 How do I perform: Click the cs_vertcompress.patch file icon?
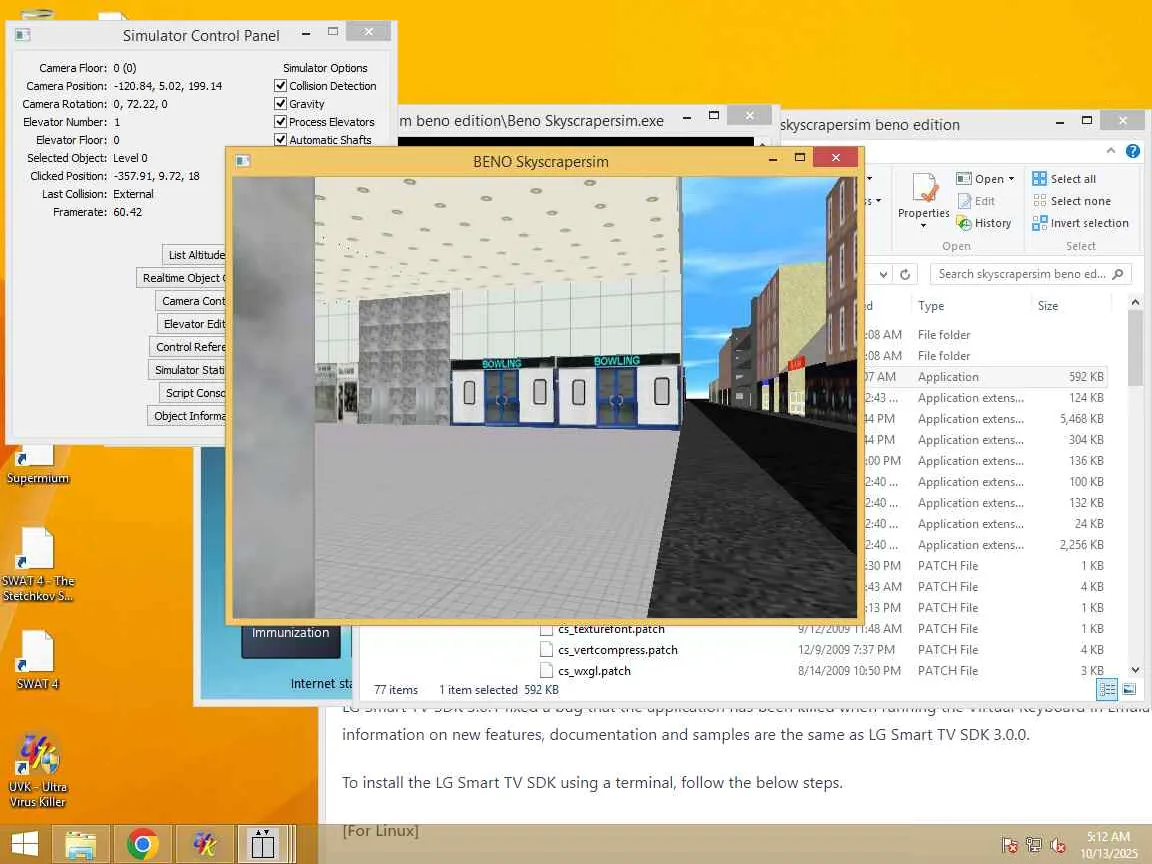[546, 649]
